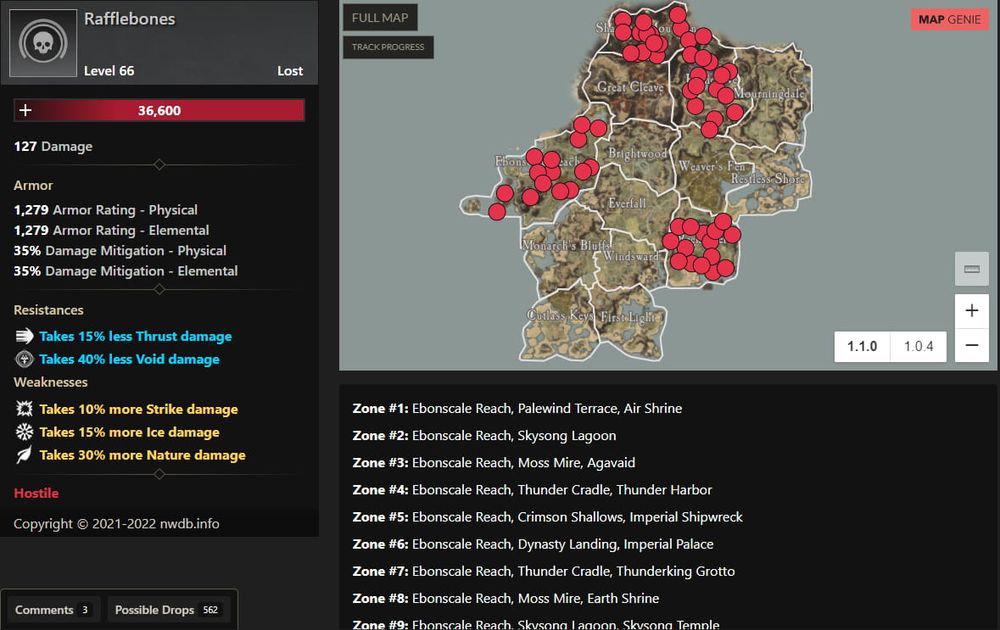Click Zone #4 Thunder Cradle, Thunder Harbor row
The height and width of the screenshot is (630, 1000).
pos(532,490)
